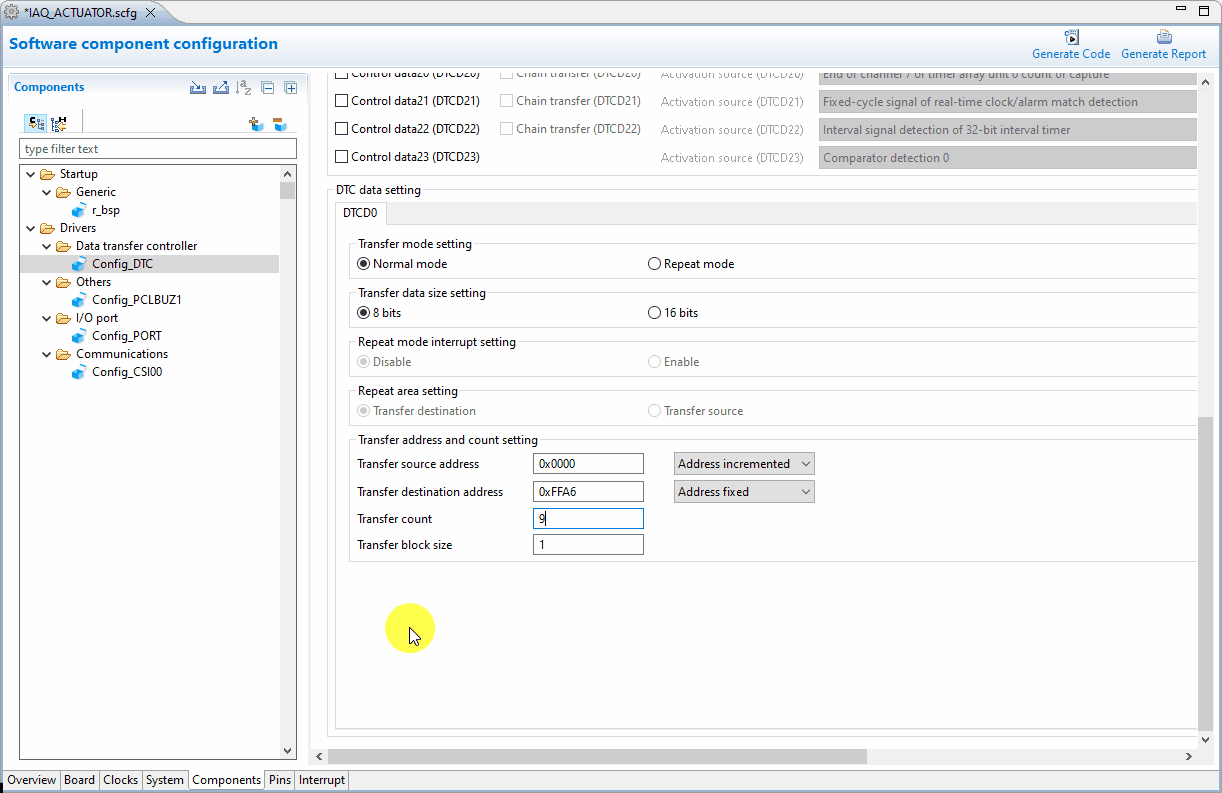Select 16 bits transfer data size

(x=655, y=313)
